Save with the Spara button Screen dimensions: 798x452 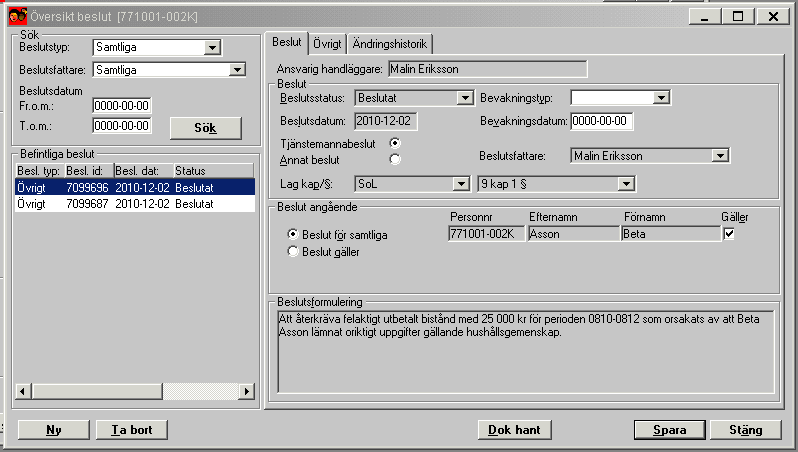pos(670,430)
